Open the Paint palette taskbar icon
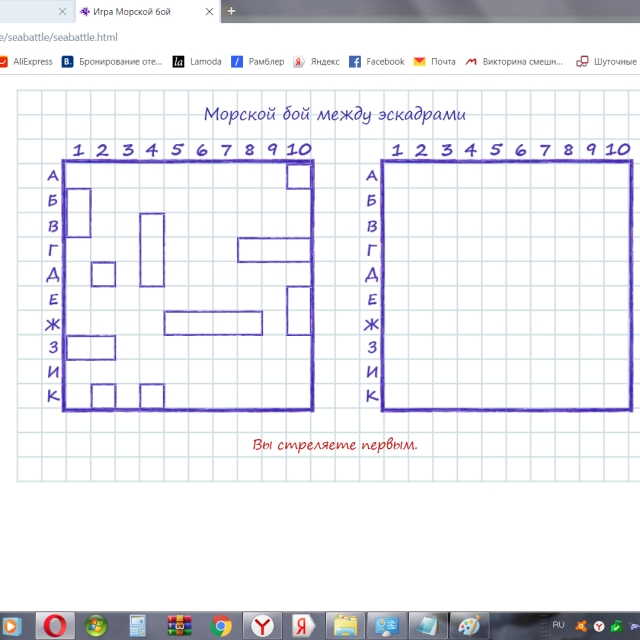This screenshot has height=640, width=640. point(468,625)
